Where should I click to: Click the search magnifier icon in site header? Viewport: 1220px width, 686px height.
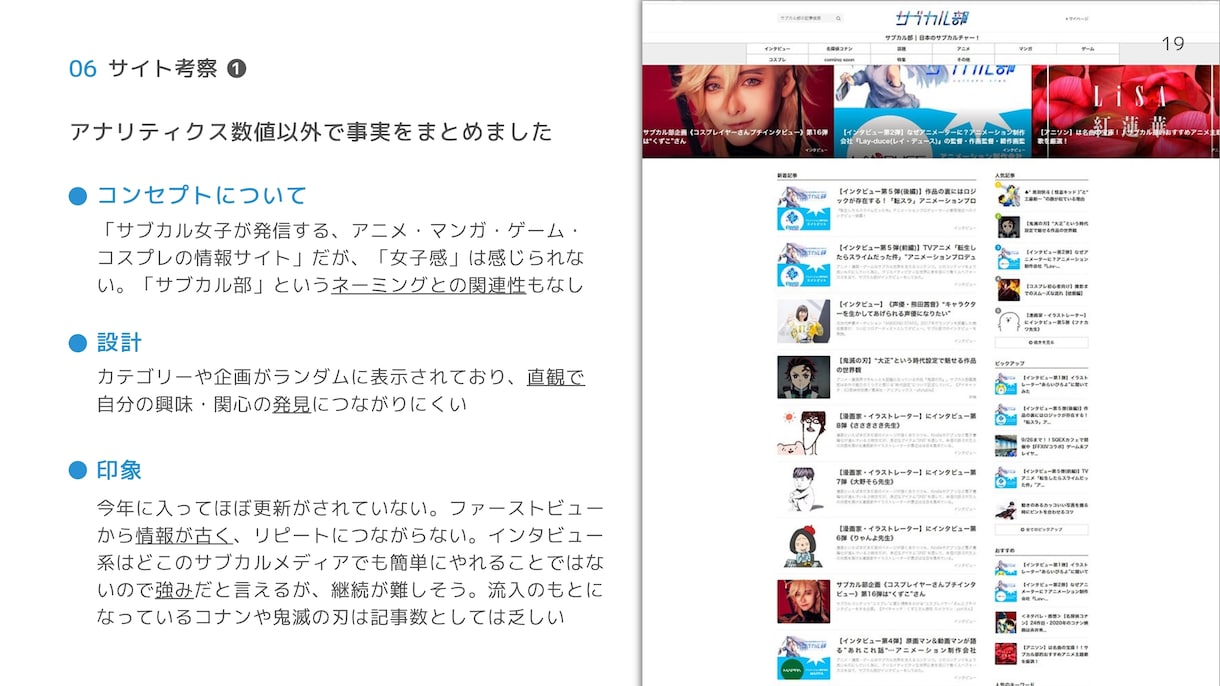point(838,18)
